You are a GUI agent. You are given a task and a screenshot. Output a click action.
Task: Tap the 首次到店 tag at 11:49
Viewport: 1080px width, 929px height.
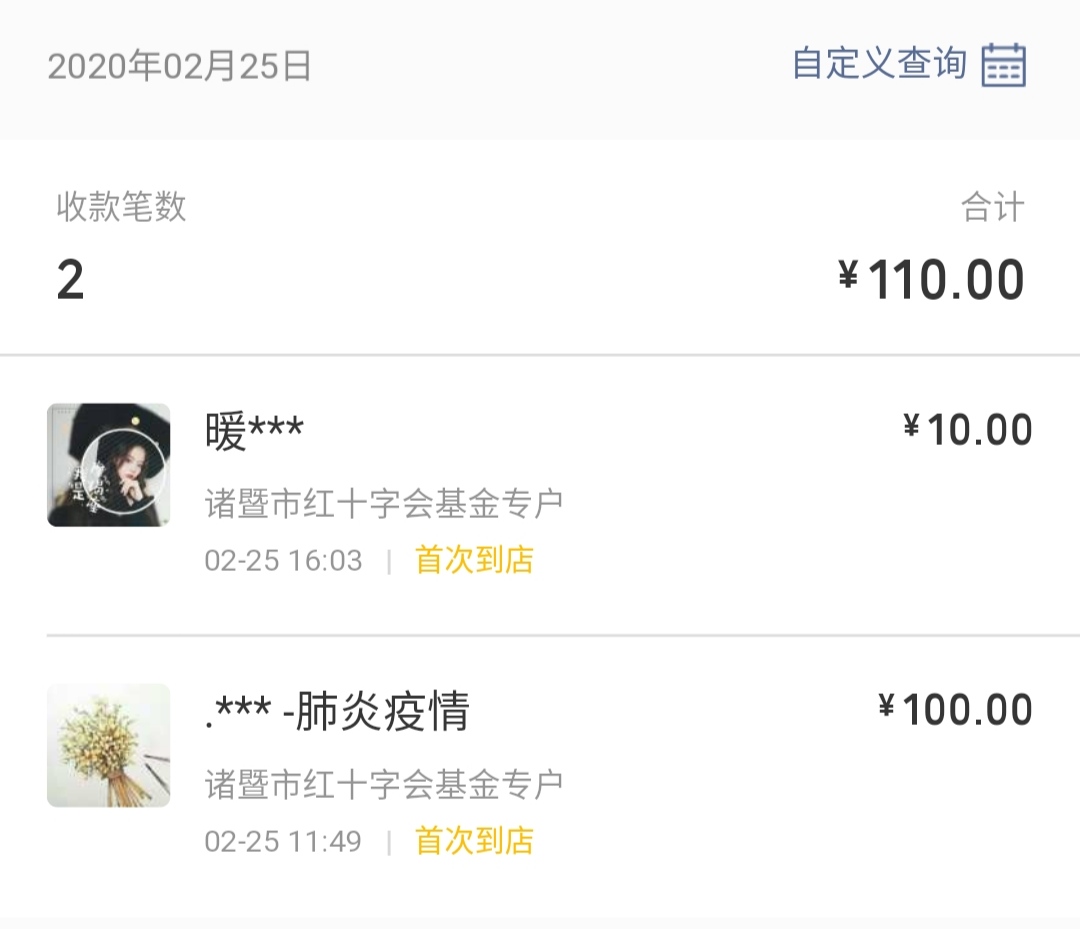(x=474, y=841)
